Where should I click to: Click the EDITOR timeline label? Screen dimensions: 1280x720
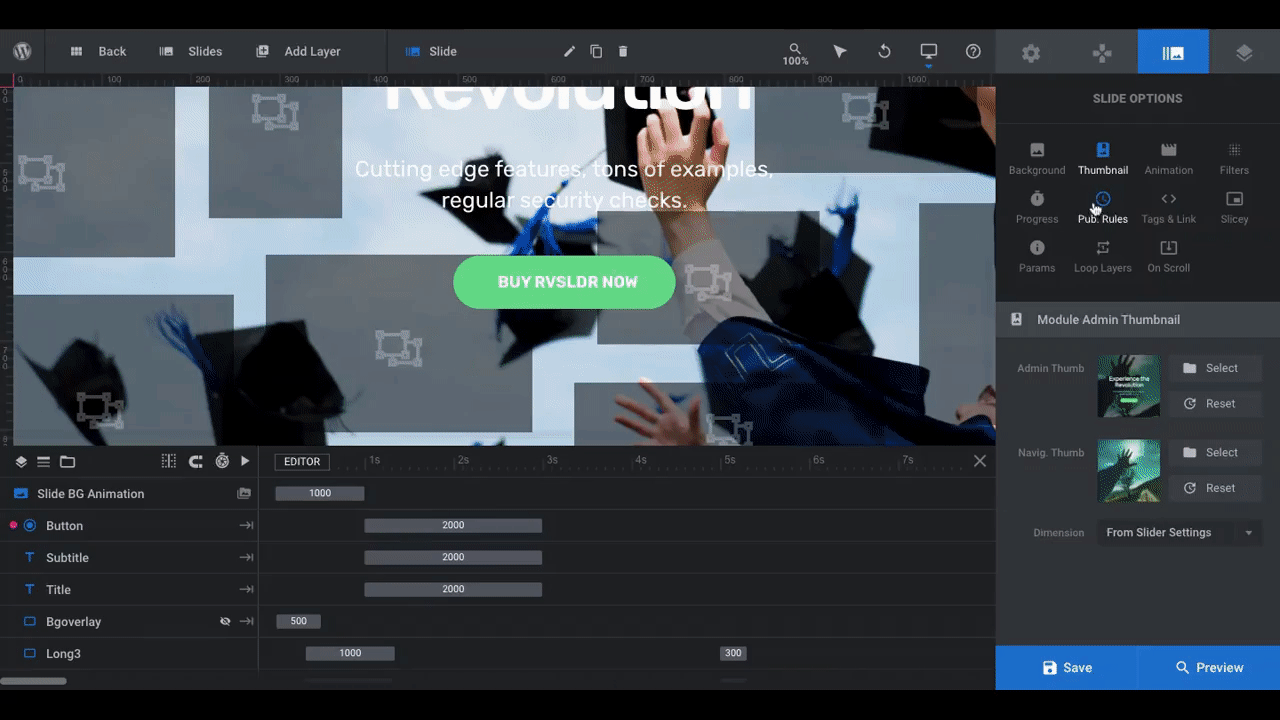(302, 461)
